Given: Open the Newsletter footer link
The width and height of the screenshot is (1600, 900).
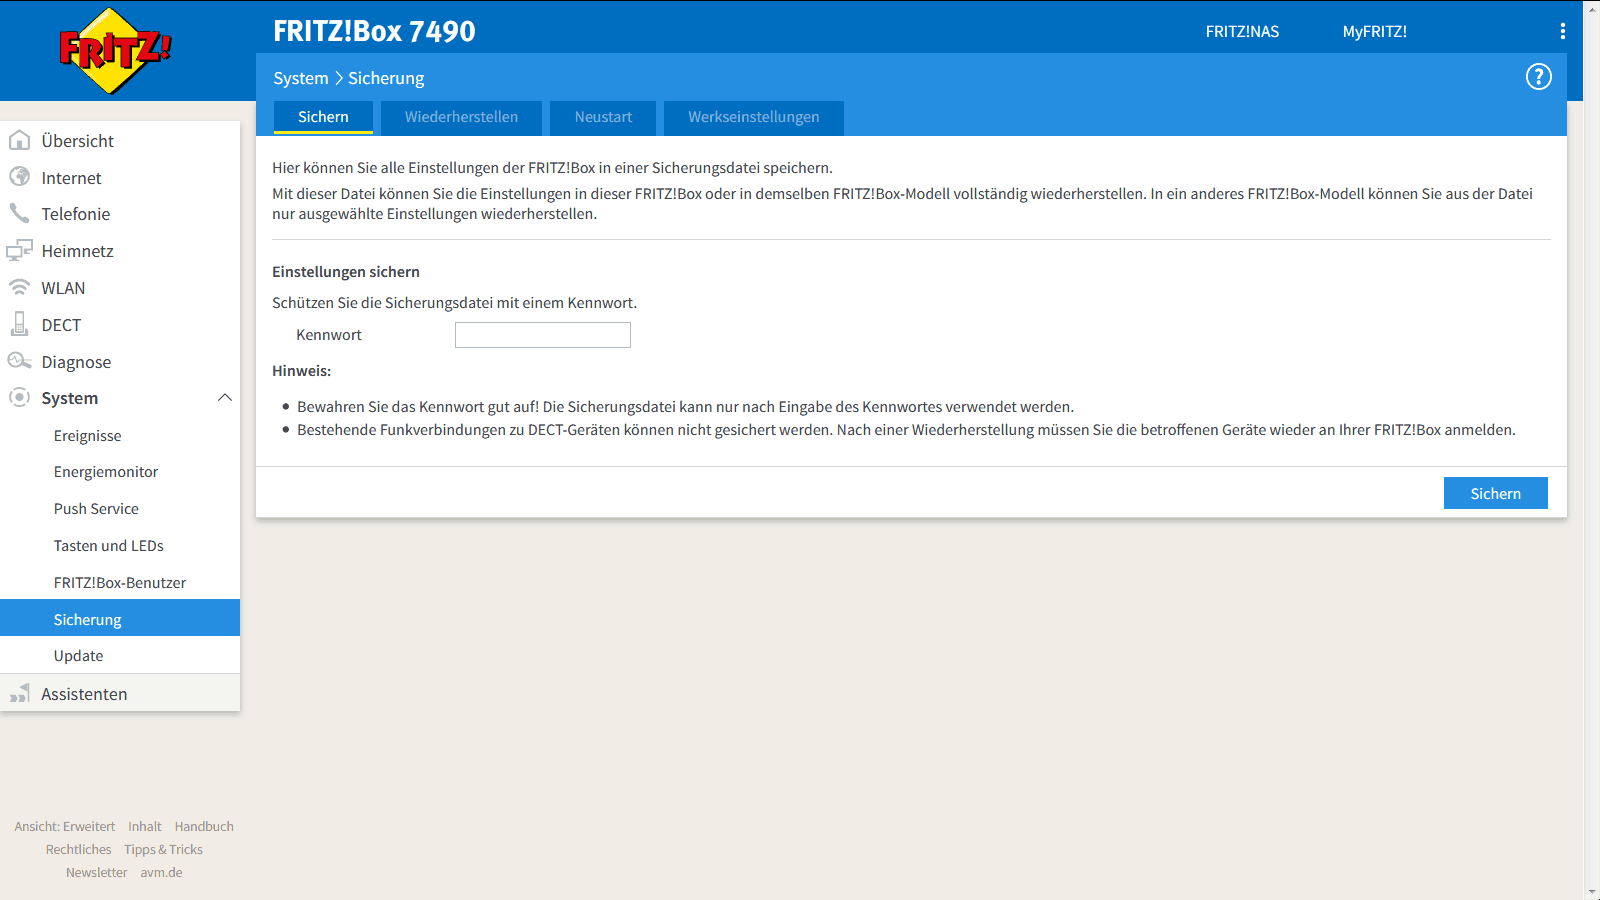Looking at the screenshot, I should (x=96, y=872).
